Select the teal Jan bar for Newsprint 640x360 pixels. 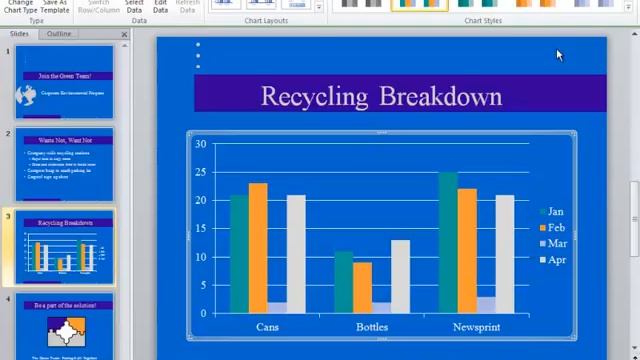point(448,242)
